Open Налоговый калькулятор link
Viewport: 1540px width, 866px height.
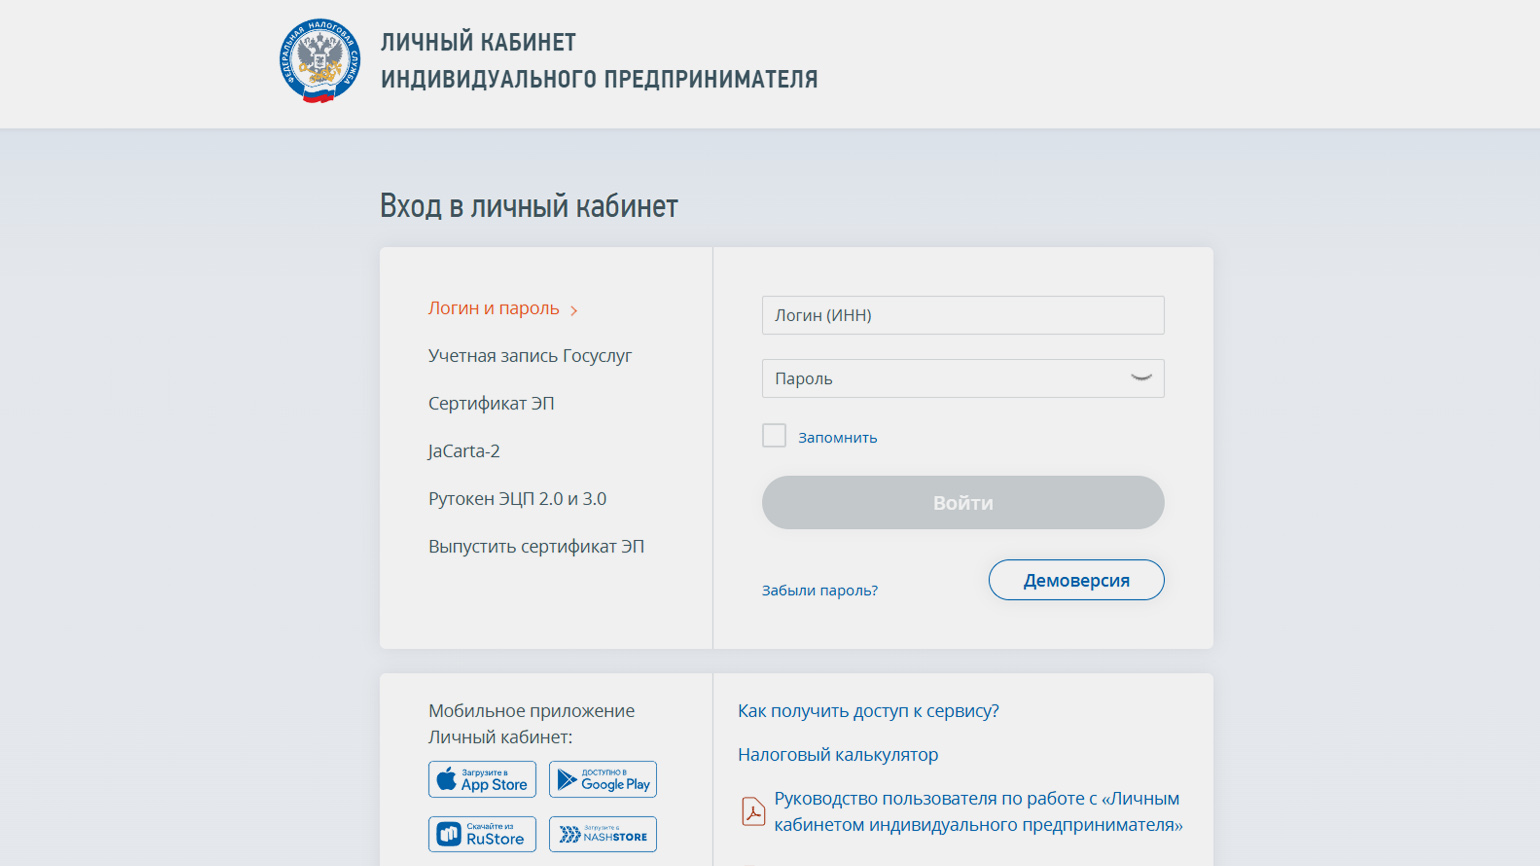[838, 755]
